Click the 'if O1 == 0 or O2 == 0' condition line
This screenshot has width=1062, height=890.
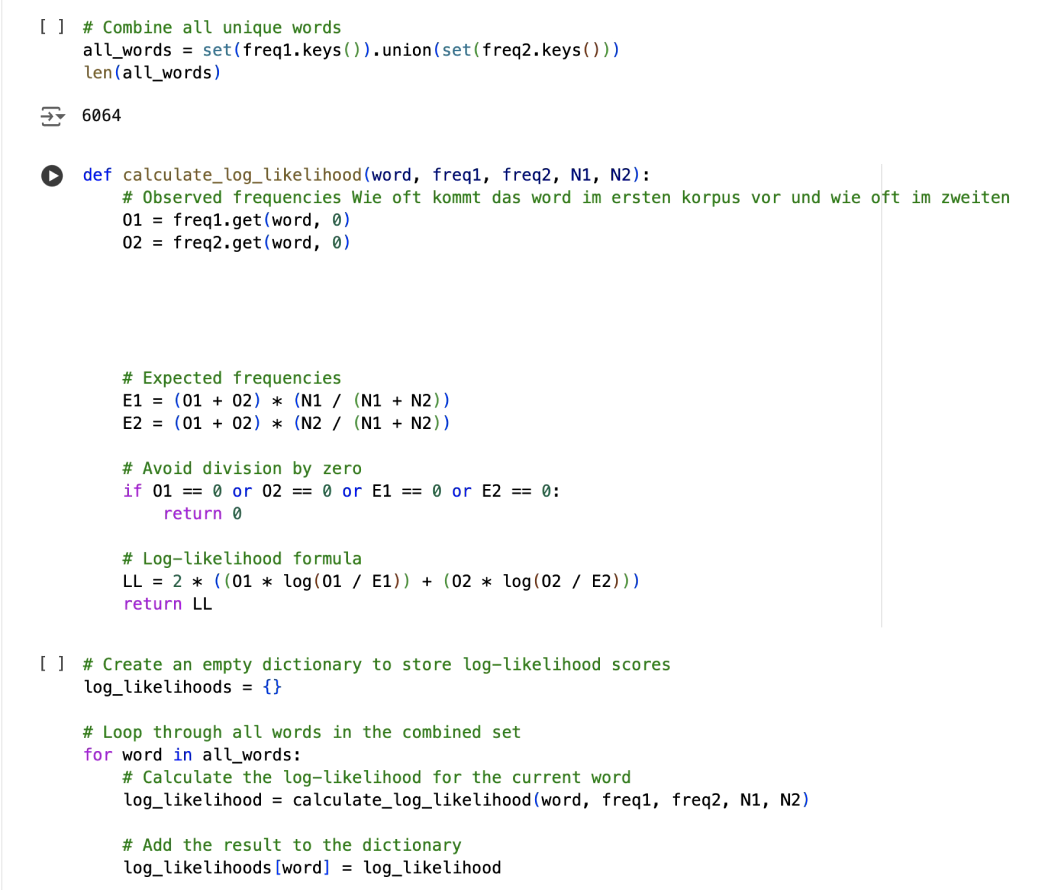click(x=341, y=491)
